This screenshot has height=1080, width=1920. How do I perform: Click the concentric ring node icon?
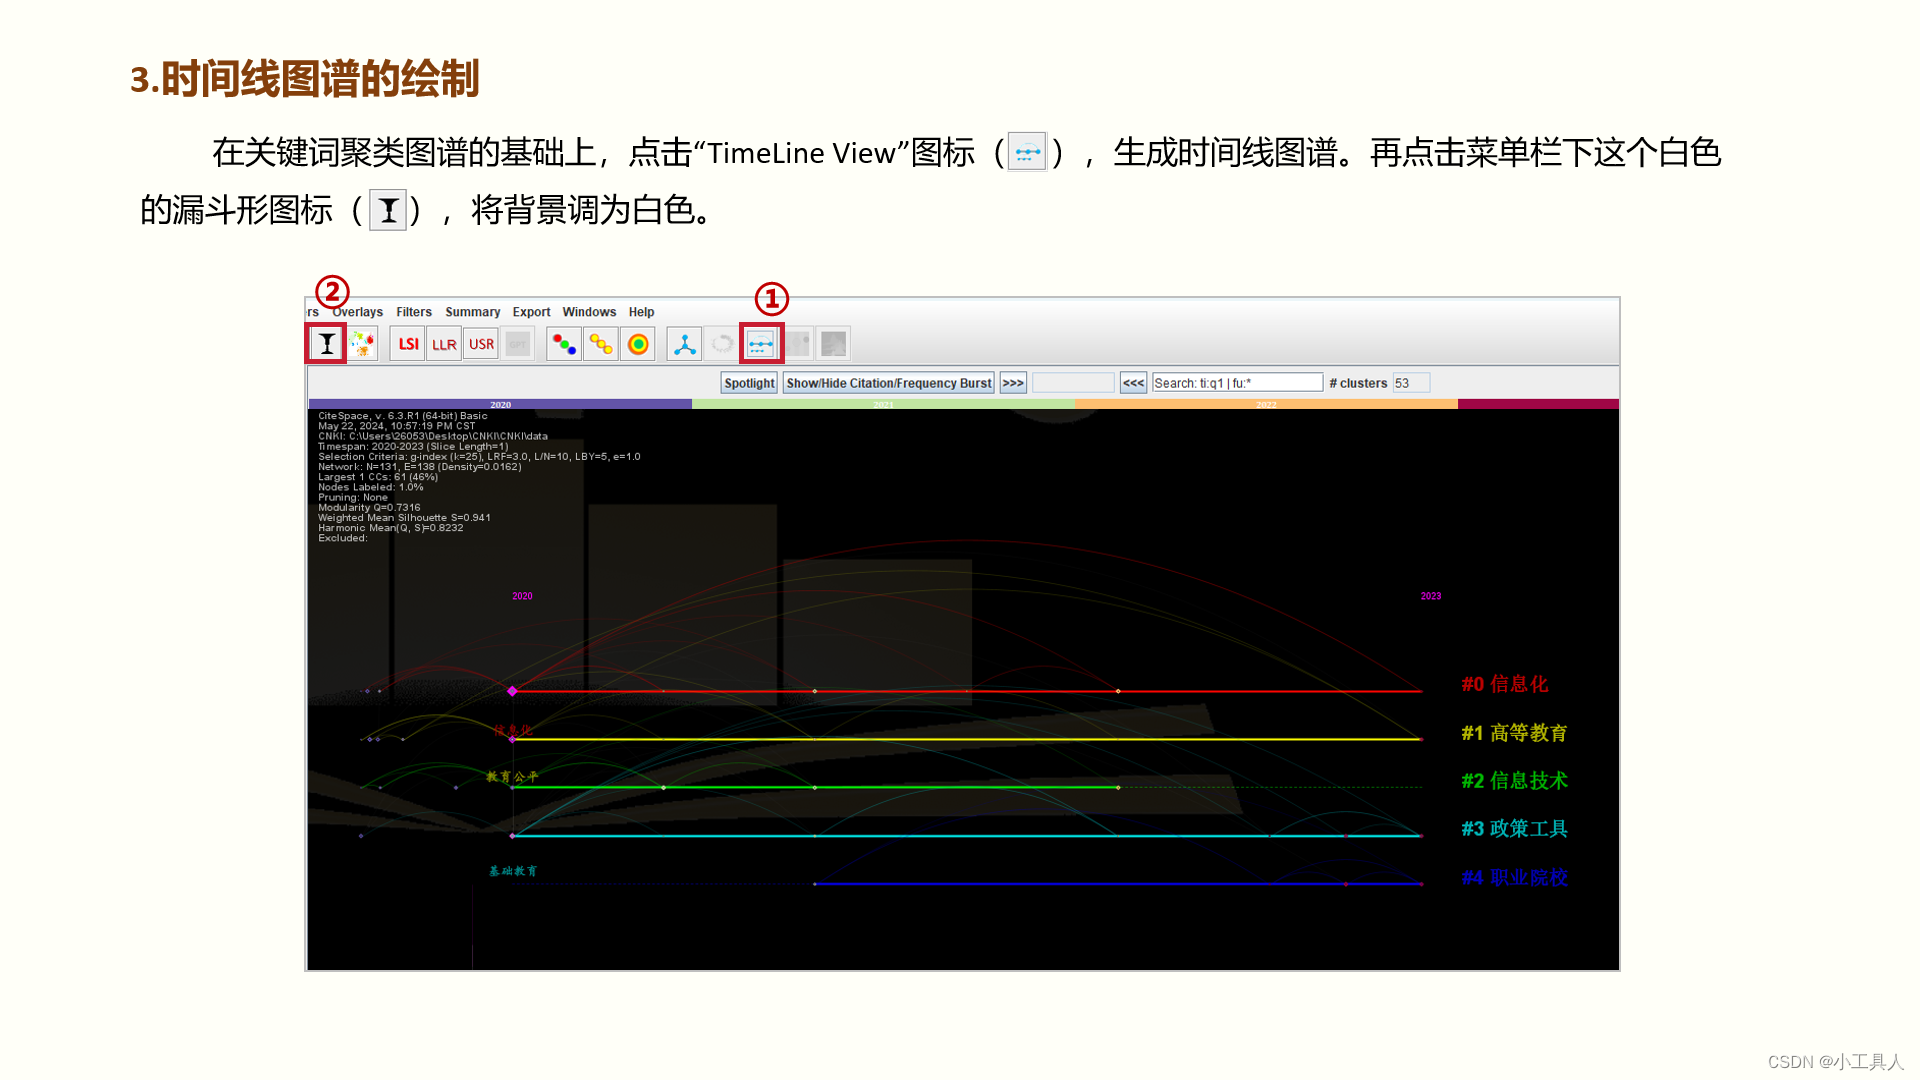click(638, 344)
